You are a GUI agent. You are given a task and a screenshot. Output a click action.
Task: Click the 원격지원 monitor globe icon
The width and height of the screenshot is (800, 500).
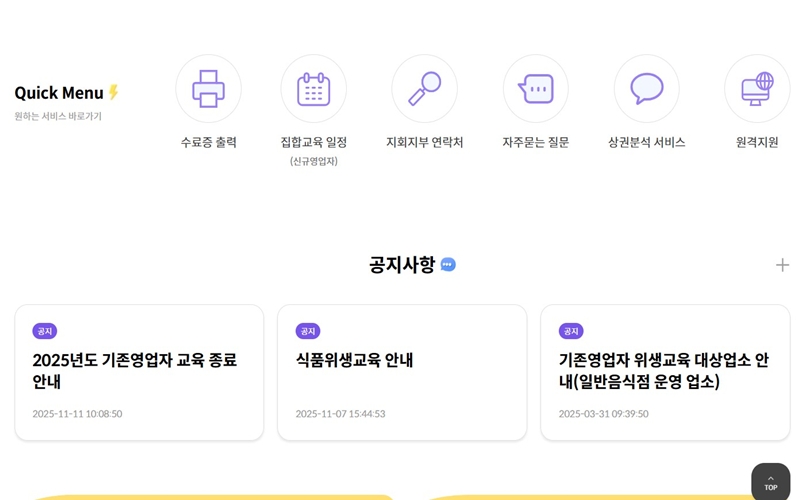757,89
